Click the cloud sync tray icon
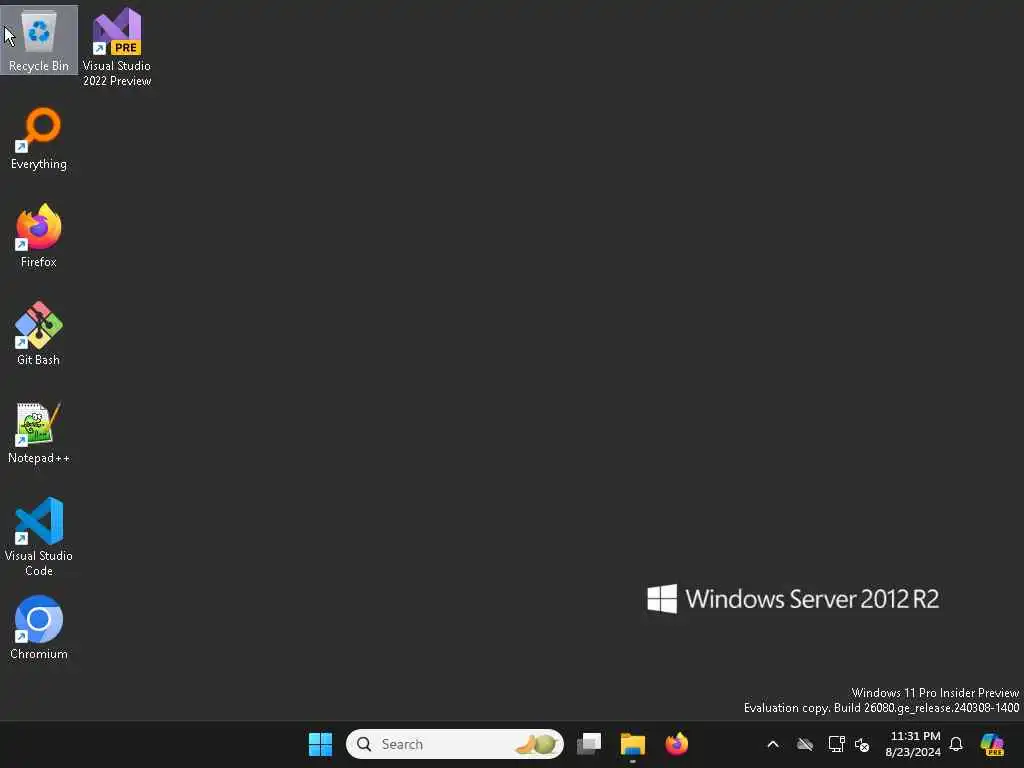1024x768 pixels. point(805,744)
